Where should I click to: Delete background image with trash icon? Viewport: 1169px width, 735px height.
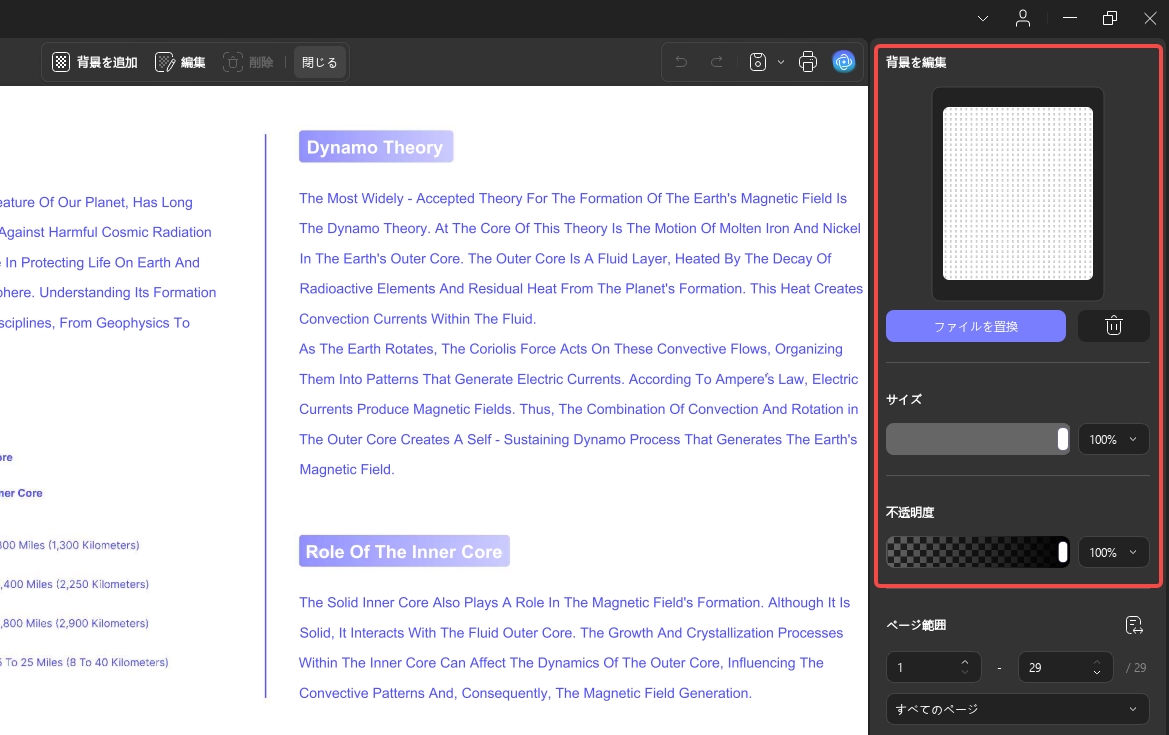coord(1113,326)
